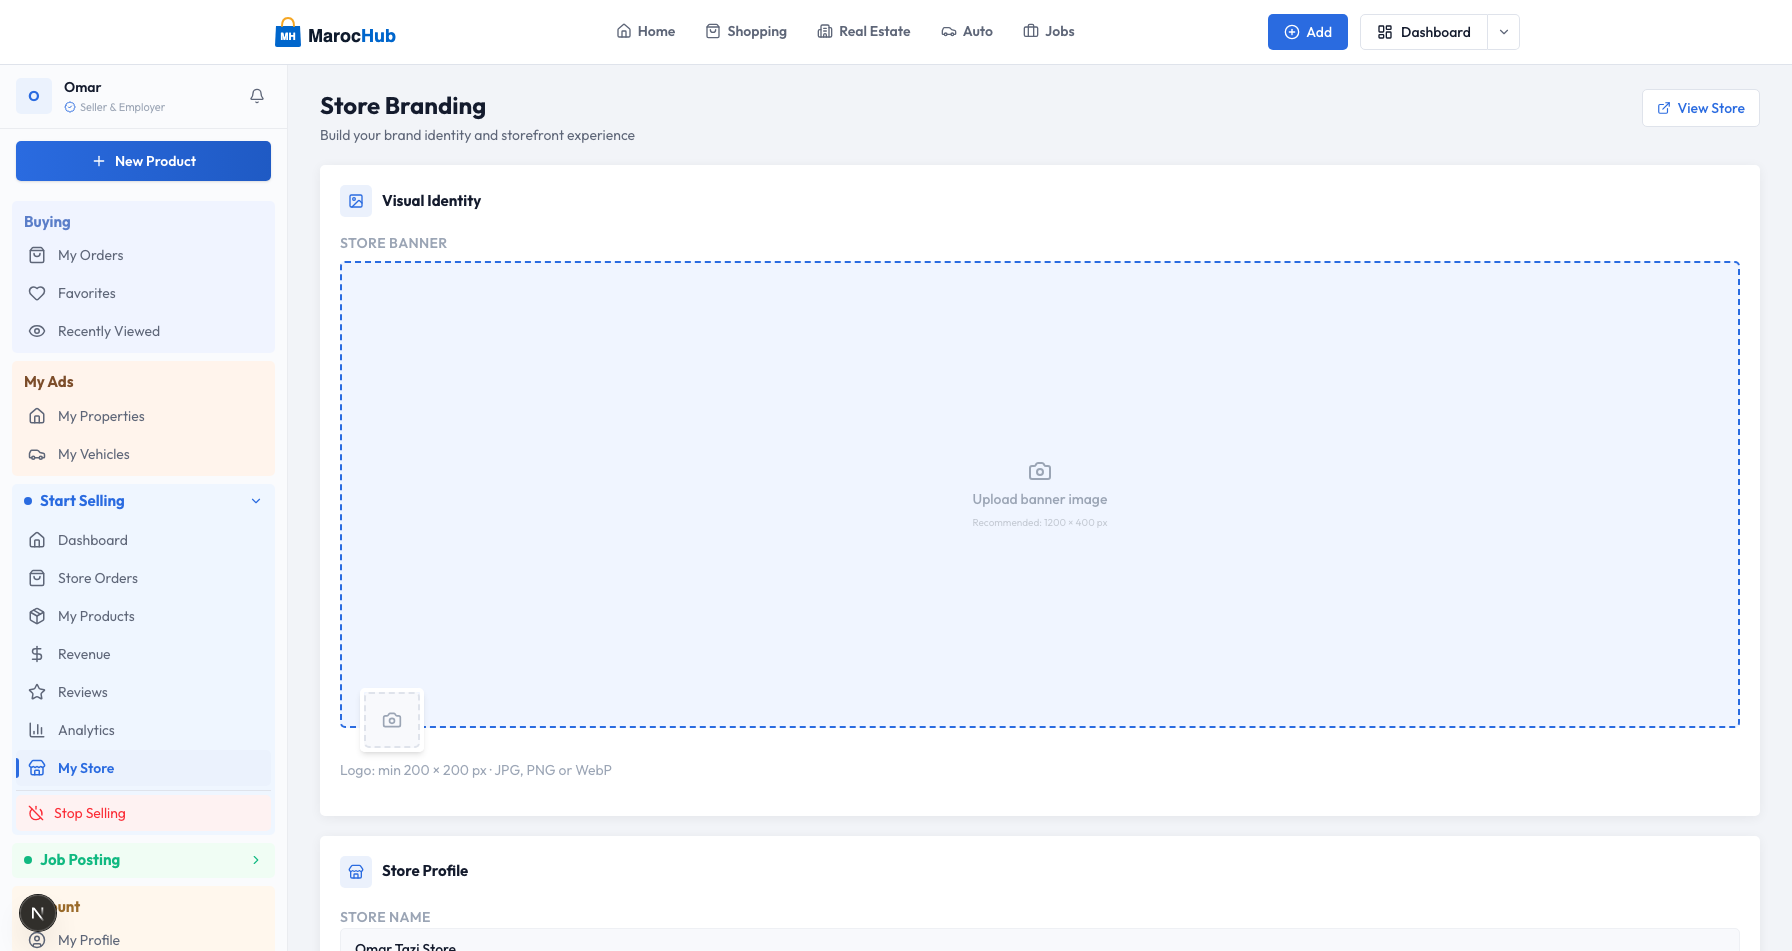The image size is (1792, 951).
Task: Expand the Job Posting section
Action: [256, 860]
